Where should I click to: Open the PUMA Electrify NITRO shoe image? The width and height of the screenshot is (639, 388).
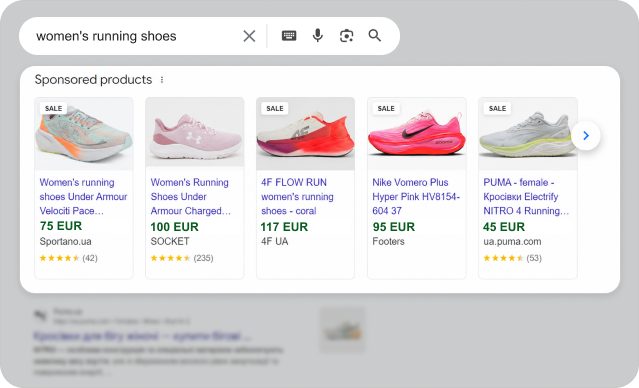click(528, 134)
